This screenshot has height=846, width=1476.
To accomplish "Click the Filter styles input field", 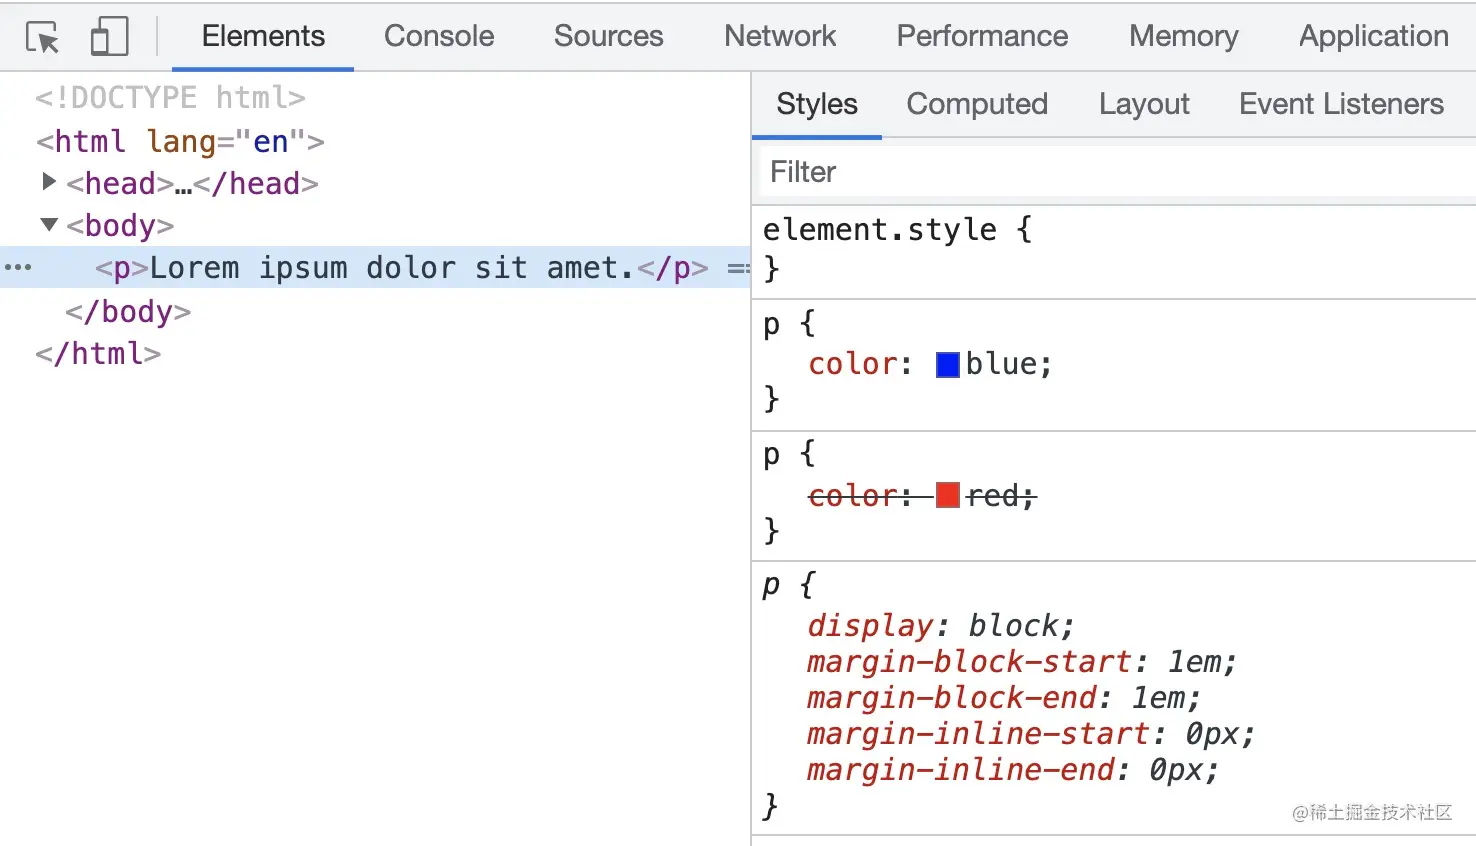I will (1113, 172).
